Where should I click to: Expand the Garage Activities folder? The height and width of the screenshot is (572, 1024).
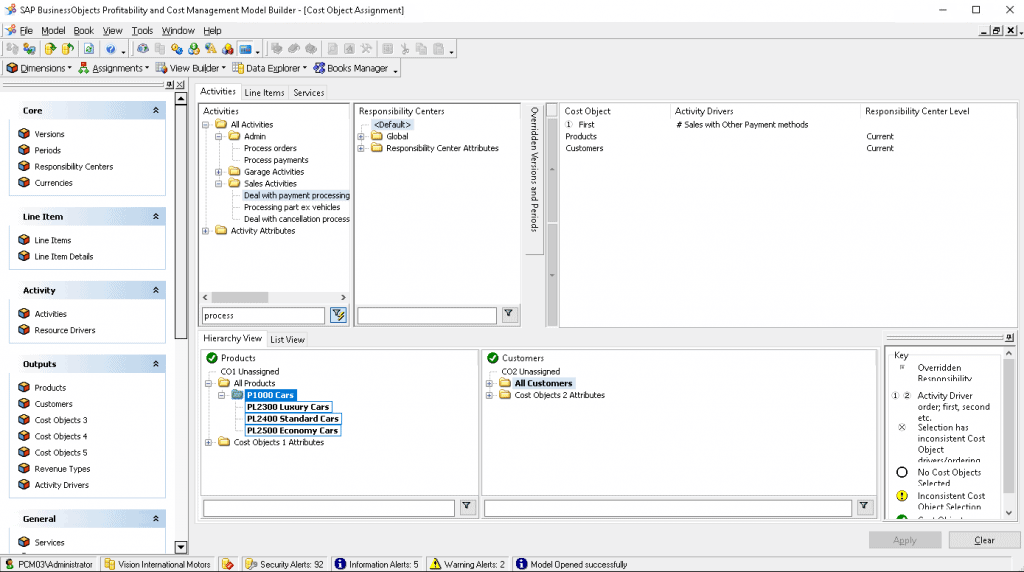[219, 172]
